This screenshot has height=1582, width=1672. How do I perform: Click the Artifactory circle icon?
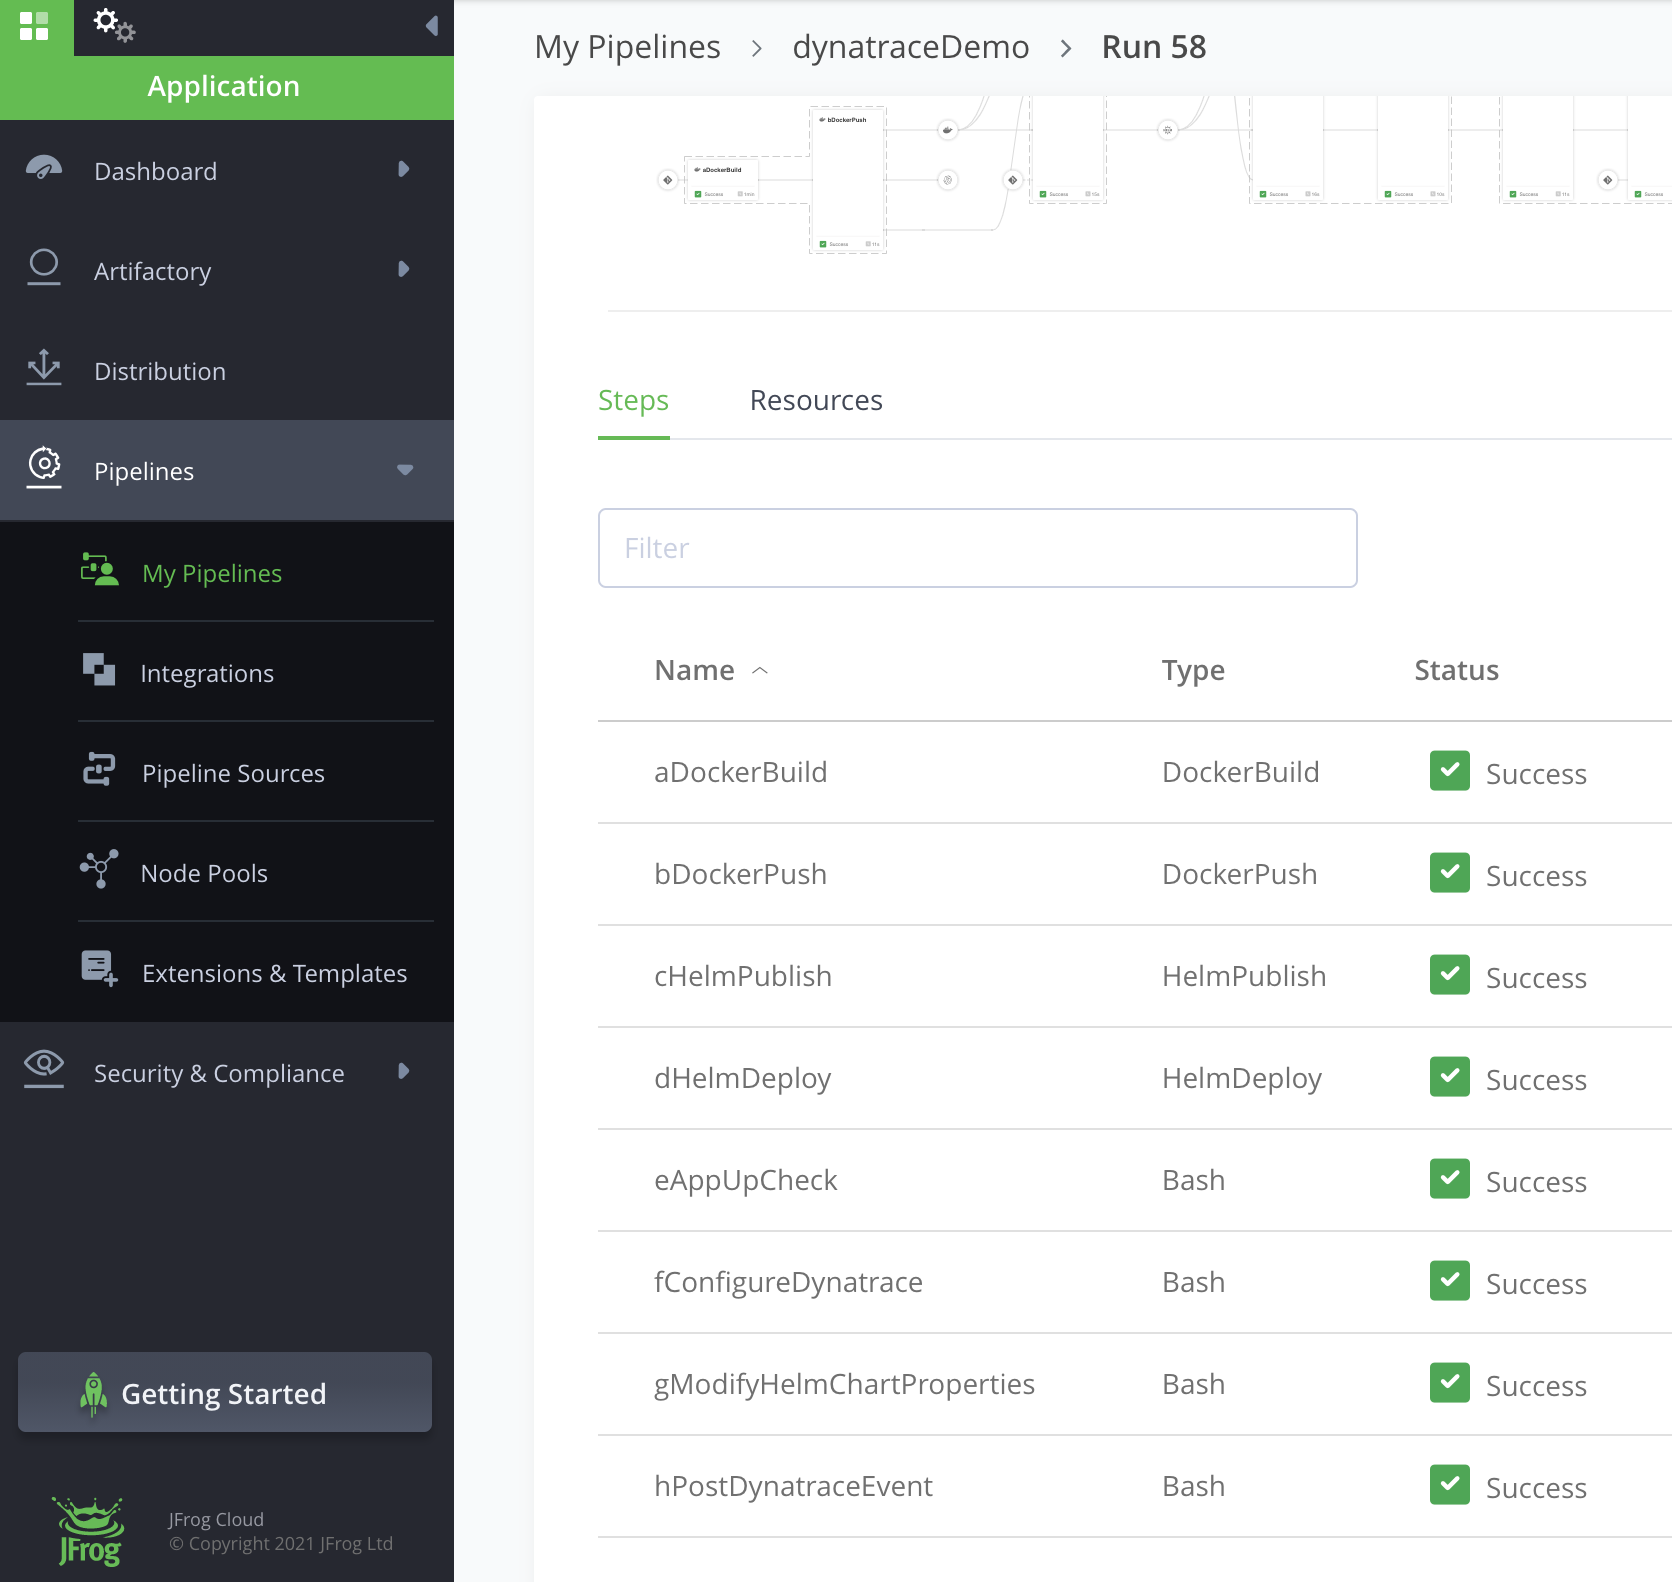click(44, 267)
